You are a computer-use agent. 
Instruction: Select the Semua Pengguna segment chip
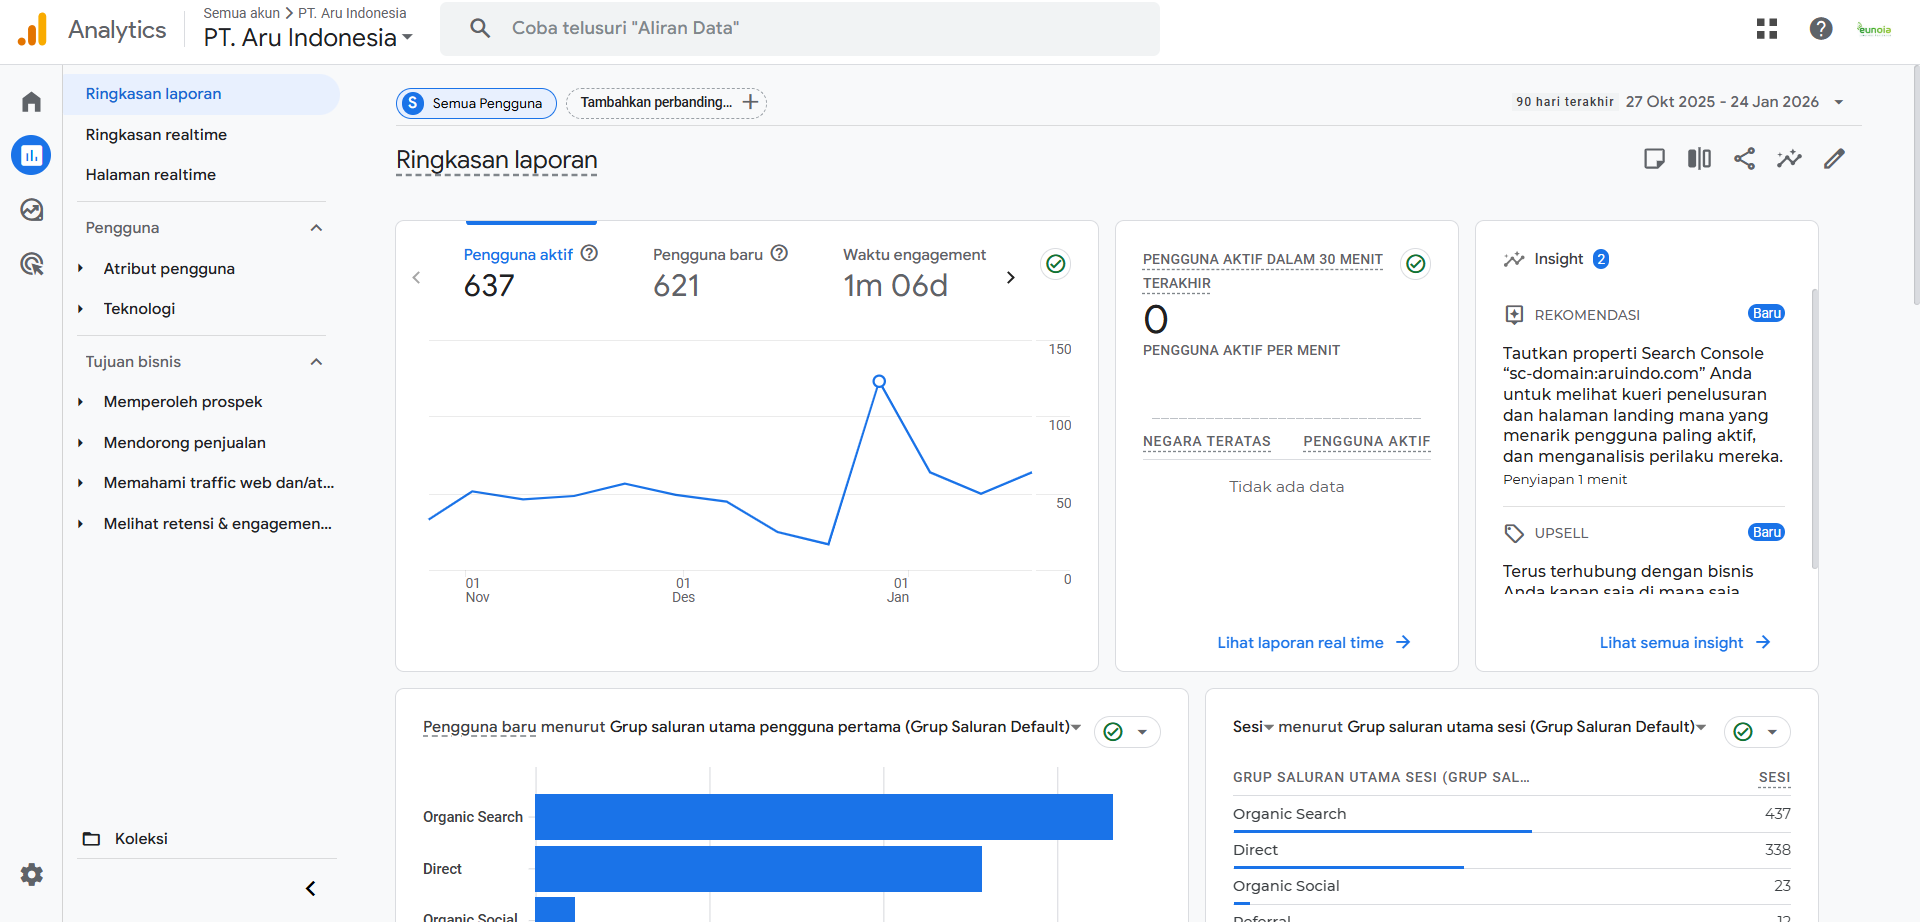click(x=476, y=103)
